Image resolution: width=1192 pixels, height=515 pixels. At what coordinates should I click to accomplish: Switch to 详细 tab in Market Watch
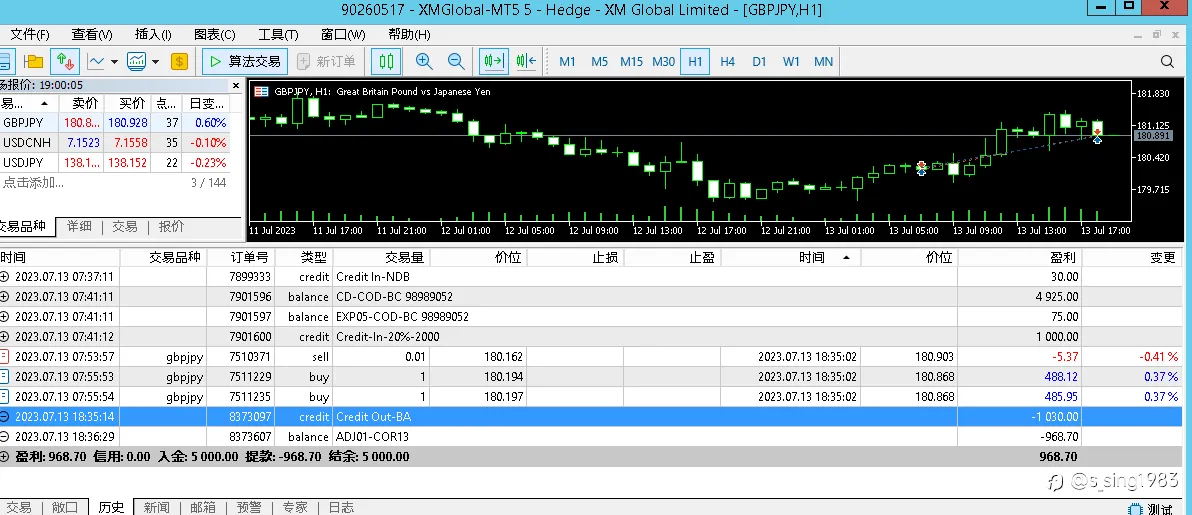pyautogui.click(x=79, y=227)
